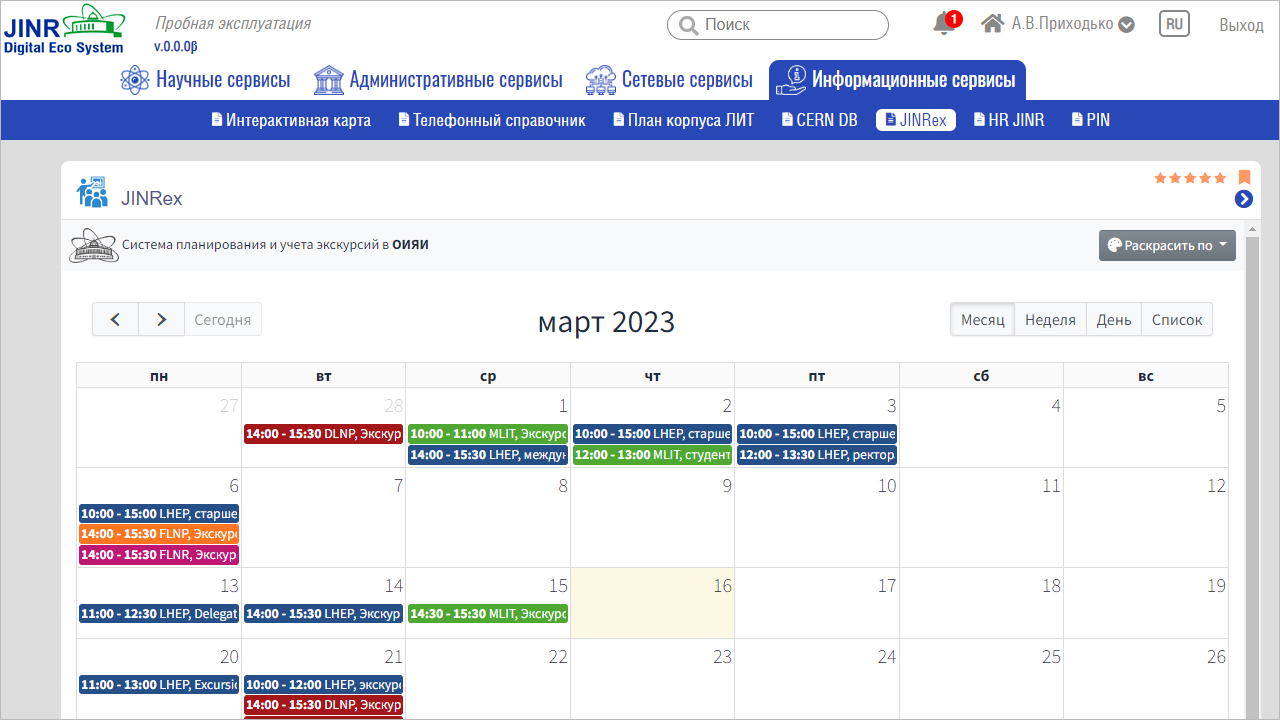
Task: Click into the Поиск search field
Action: tap(778, 25)
